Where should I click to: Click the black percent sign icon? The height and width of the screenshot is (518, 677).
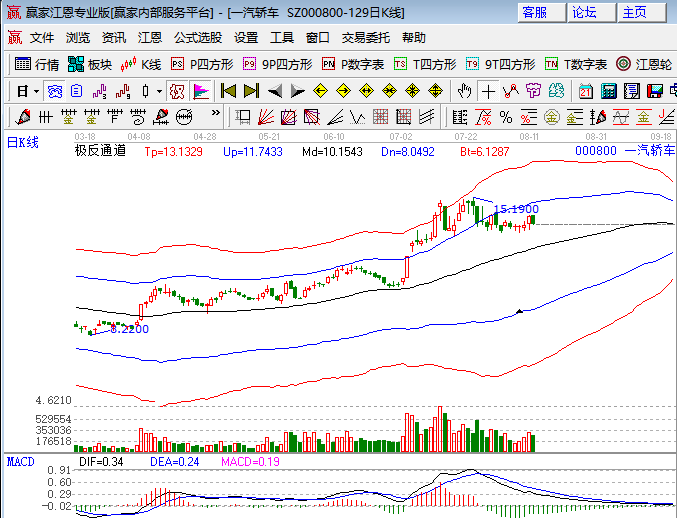tap(506, 117)
